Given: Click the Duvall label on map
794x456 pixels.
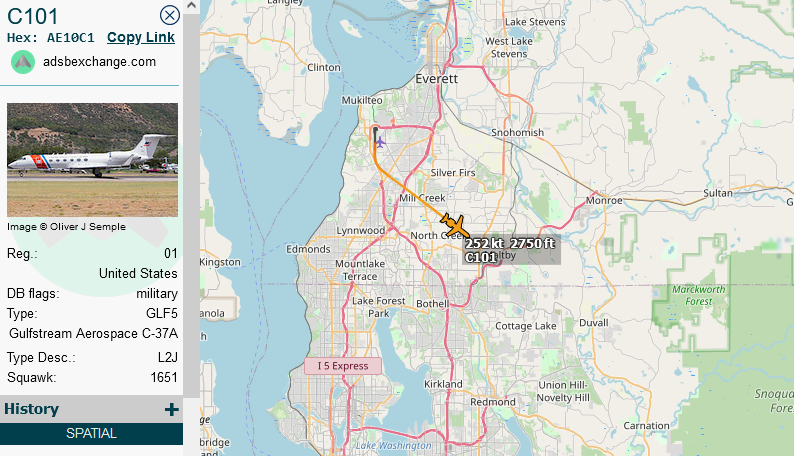Looking at the screenshot, I should coord(593,323).
